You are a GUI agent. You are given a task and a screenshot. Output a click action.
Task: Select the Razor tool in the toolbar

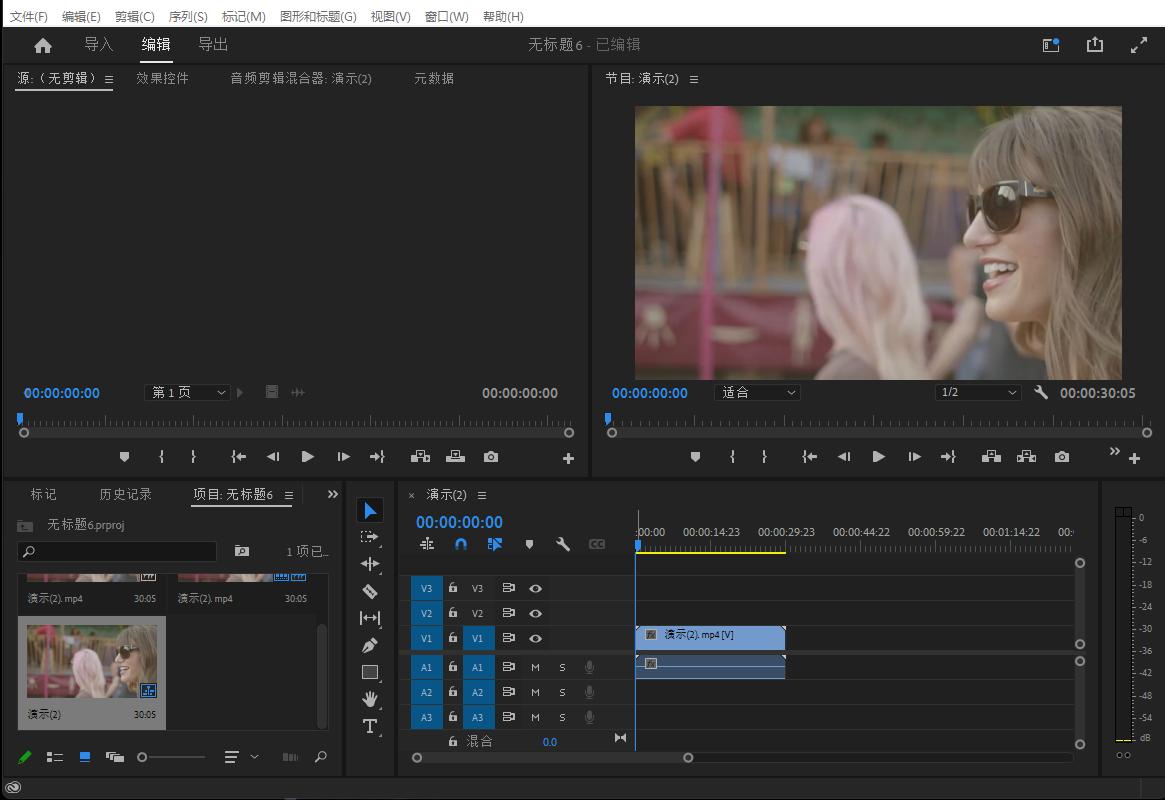[x=370, y=591]
